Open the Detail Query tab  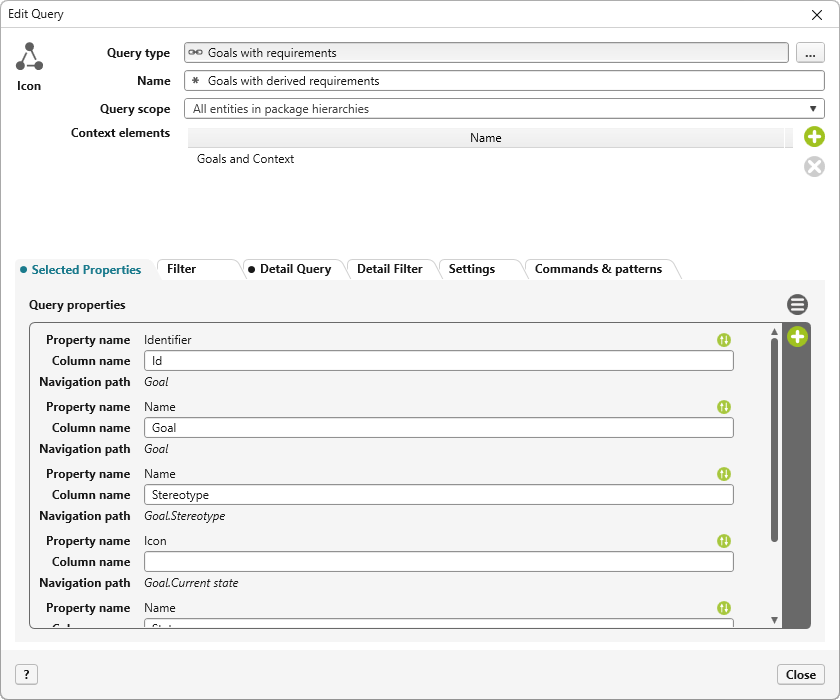click(295, 269)
